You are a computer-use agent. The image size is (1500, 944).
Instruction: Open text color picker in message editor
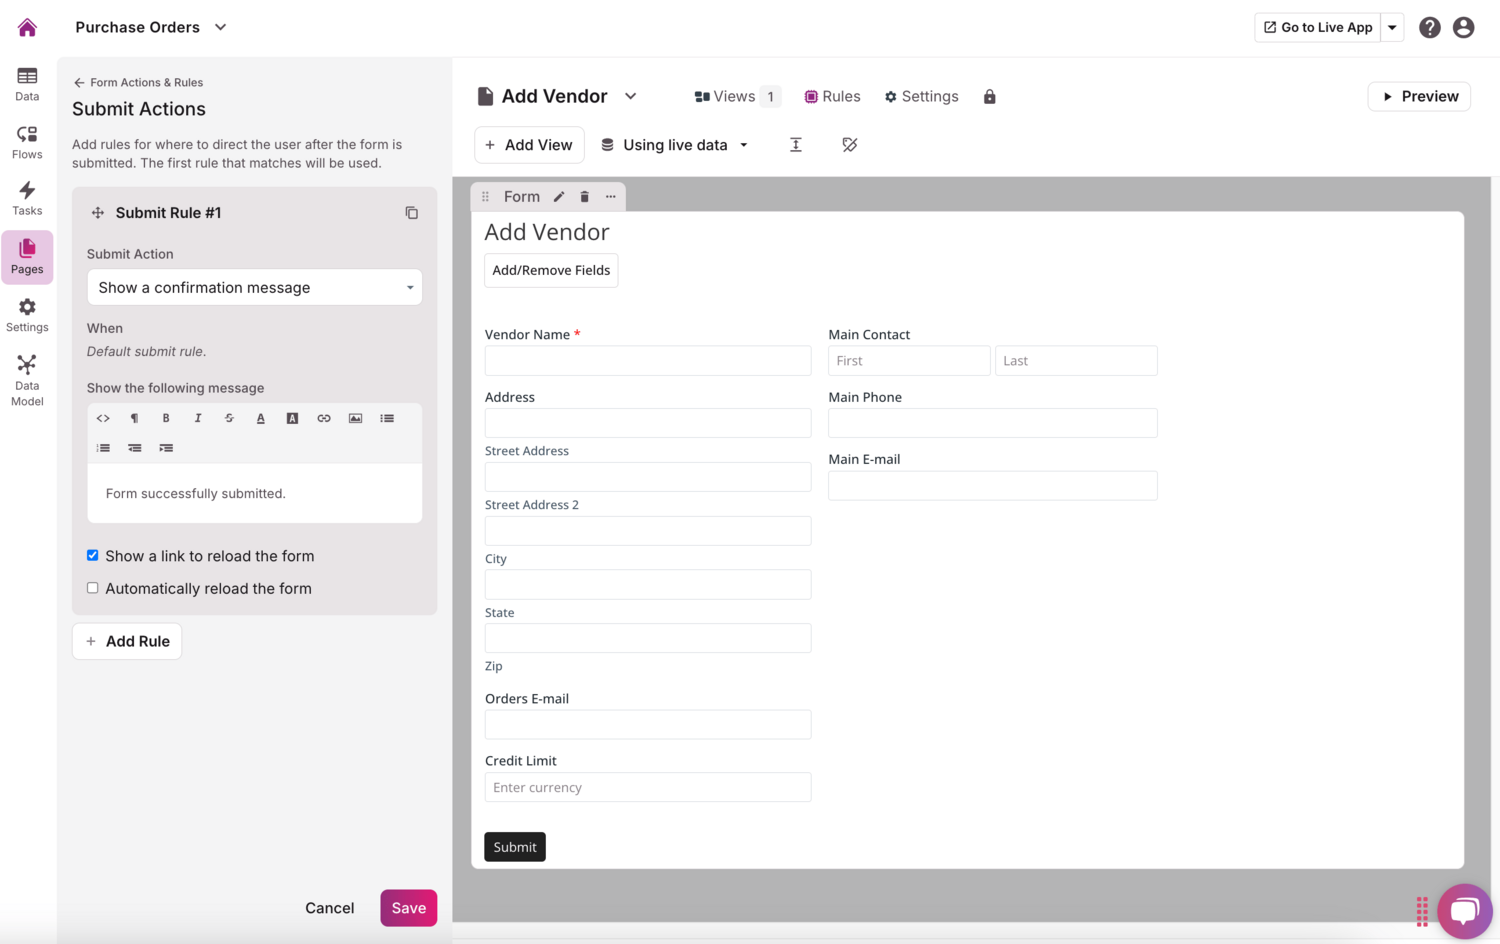coord(261,418)
